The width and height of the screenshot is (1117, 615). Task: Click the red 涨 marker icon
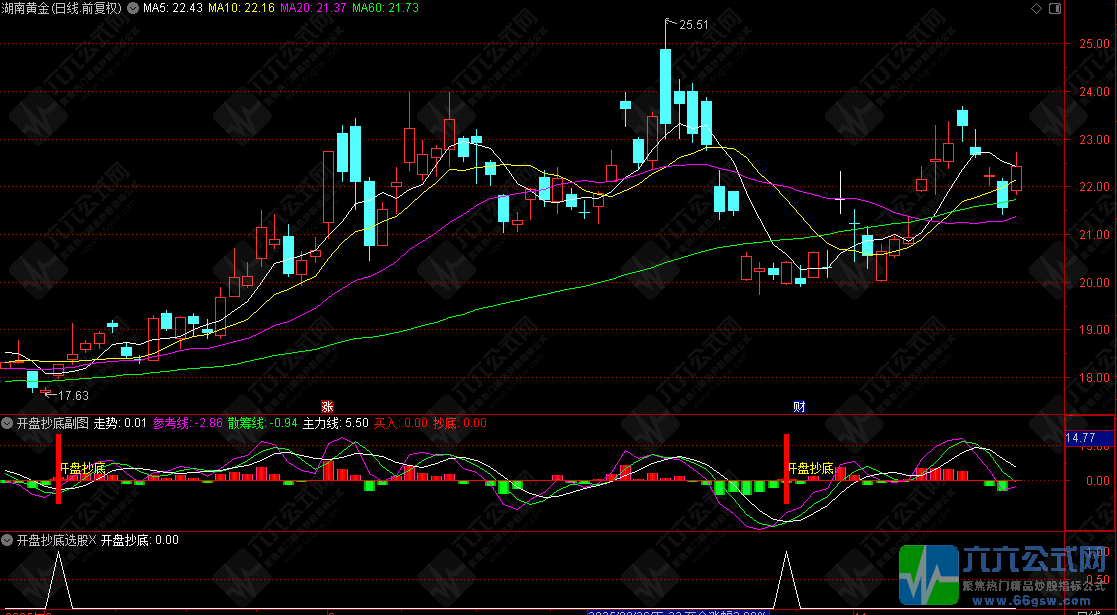(327, 407)
